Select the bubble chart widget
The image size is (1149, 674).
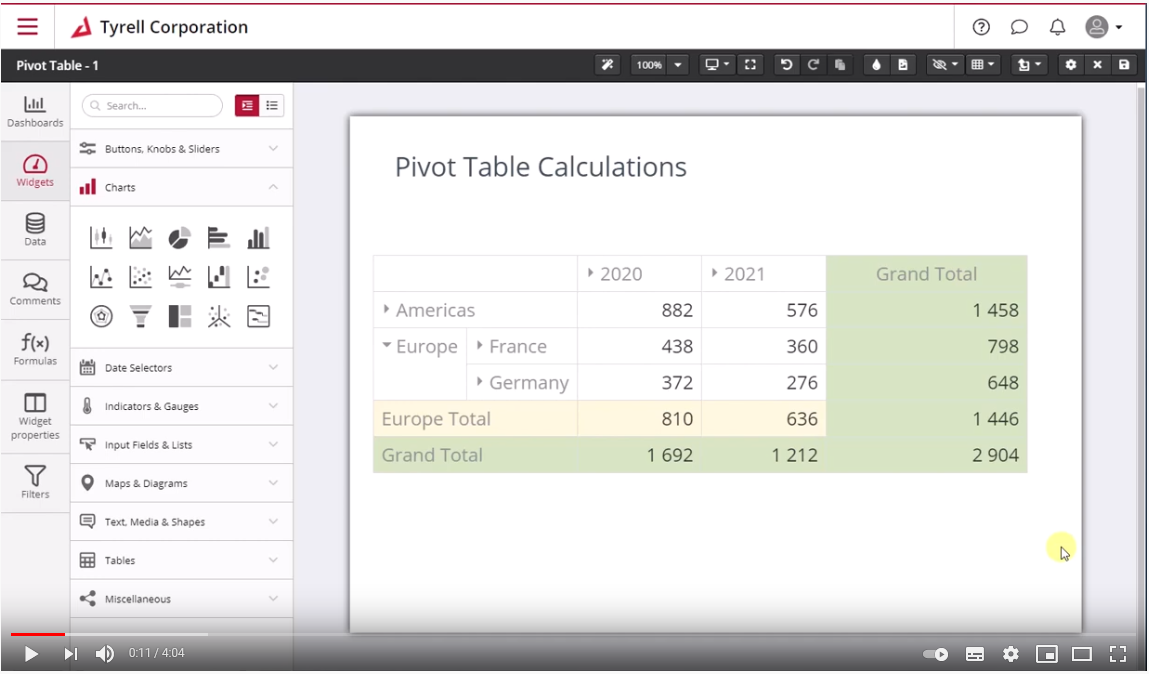258,277
